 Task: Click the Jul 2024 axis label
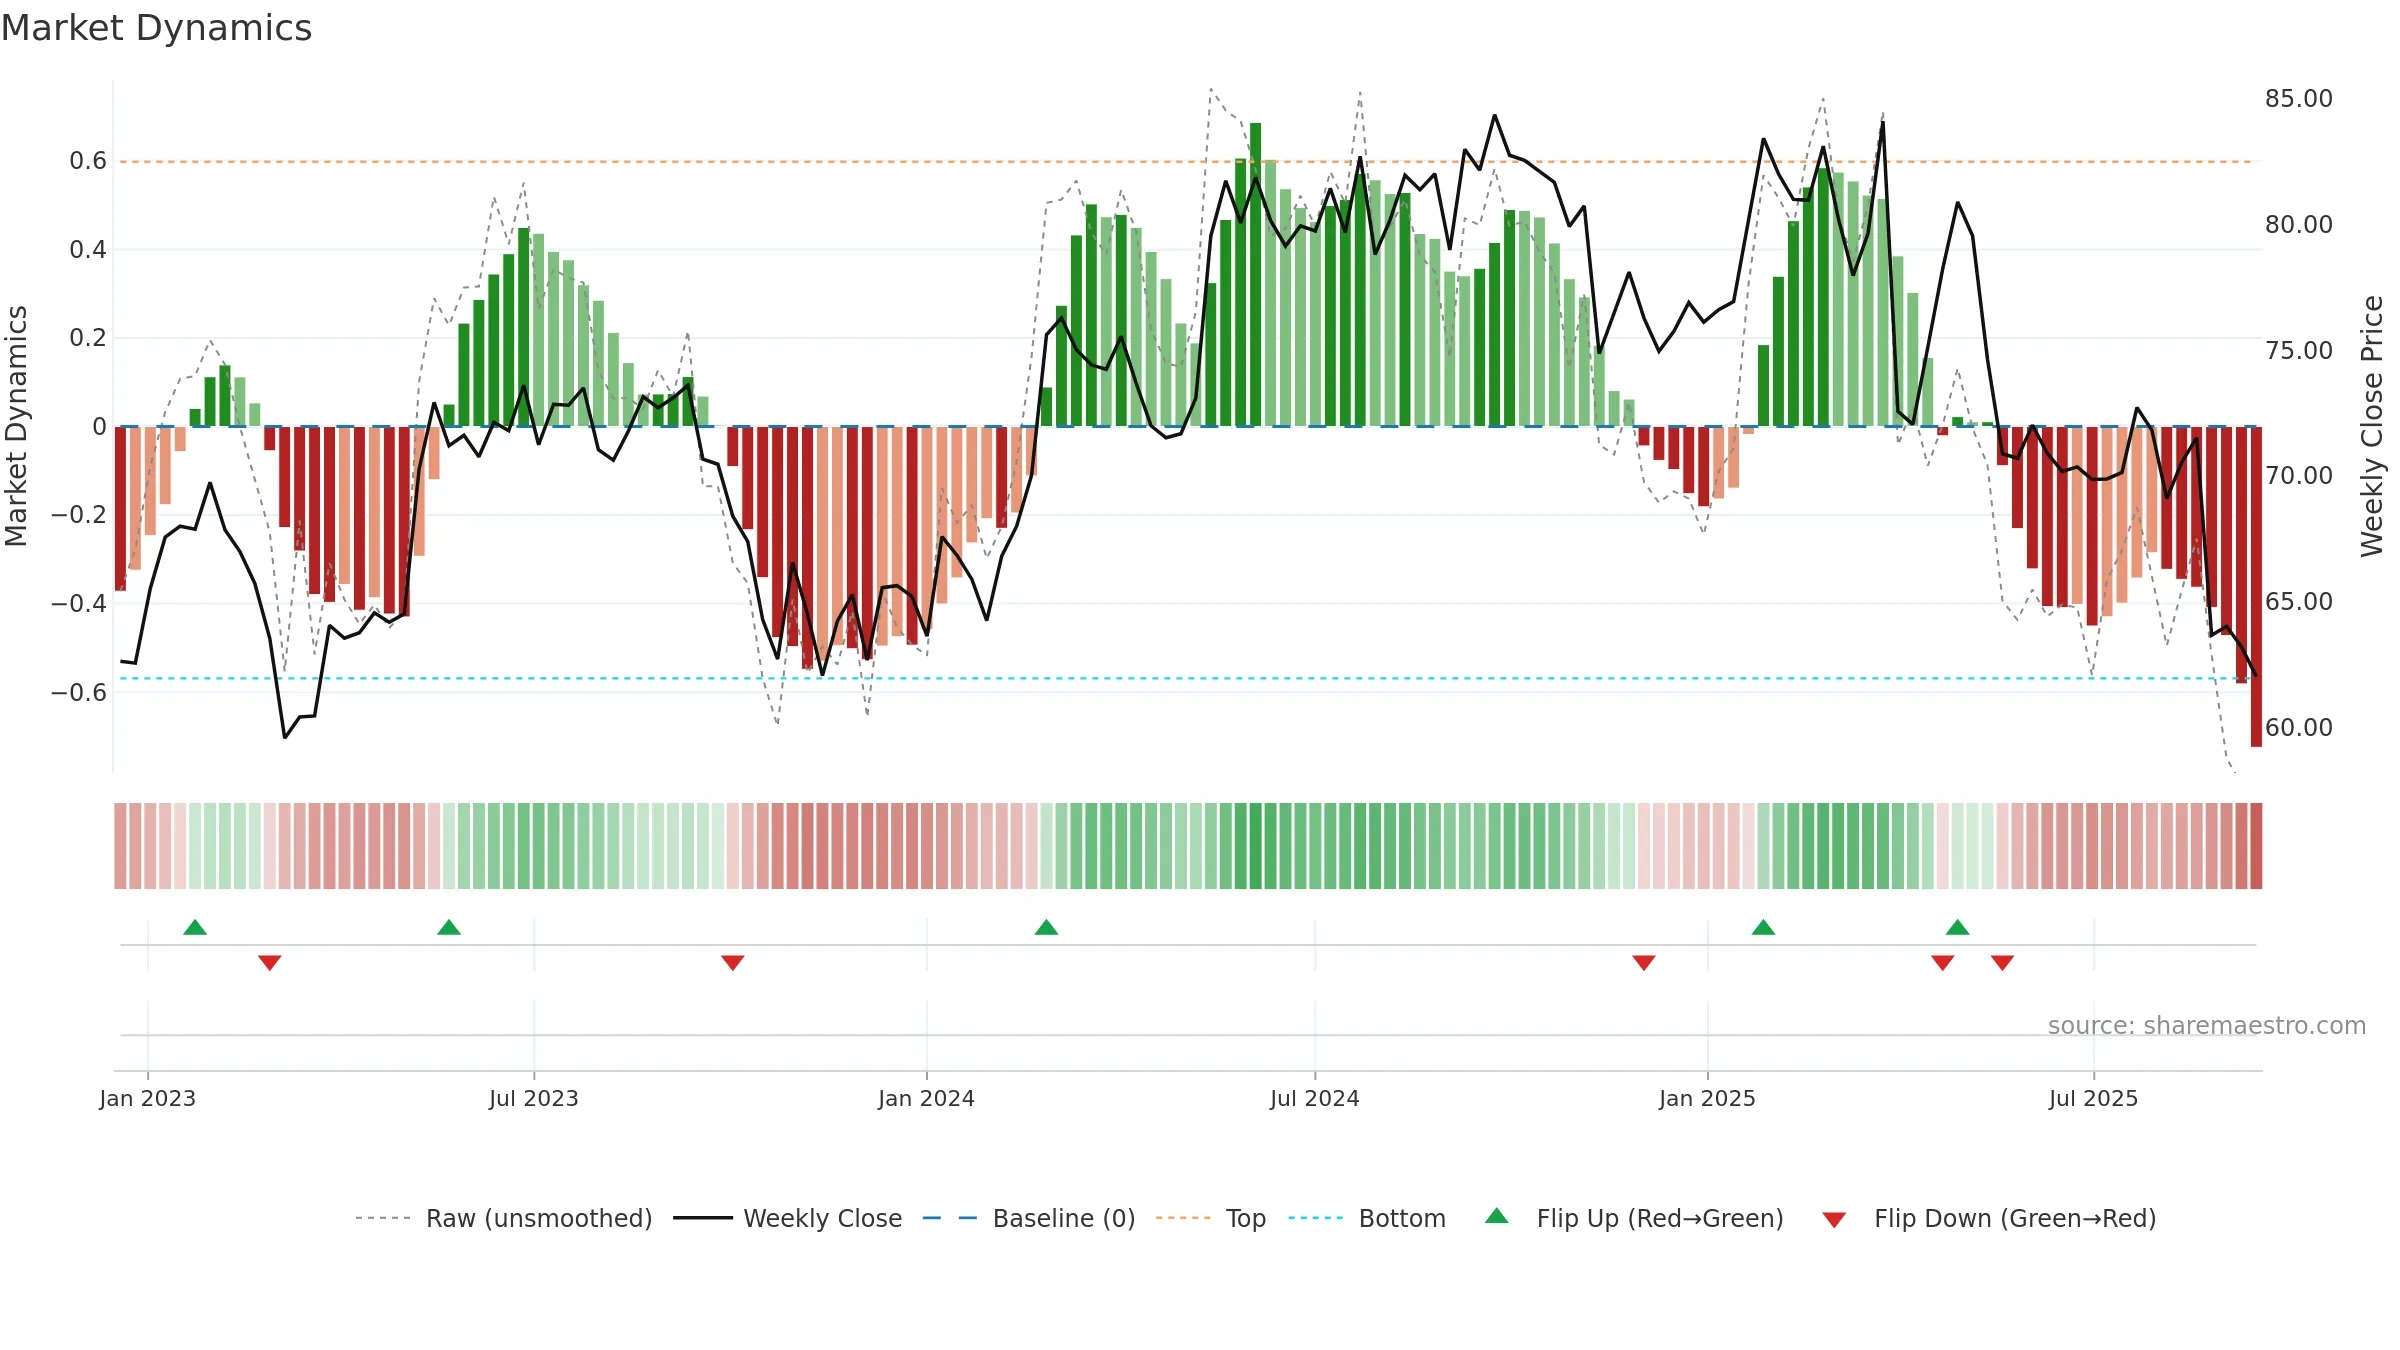tap(1315, 1098)
